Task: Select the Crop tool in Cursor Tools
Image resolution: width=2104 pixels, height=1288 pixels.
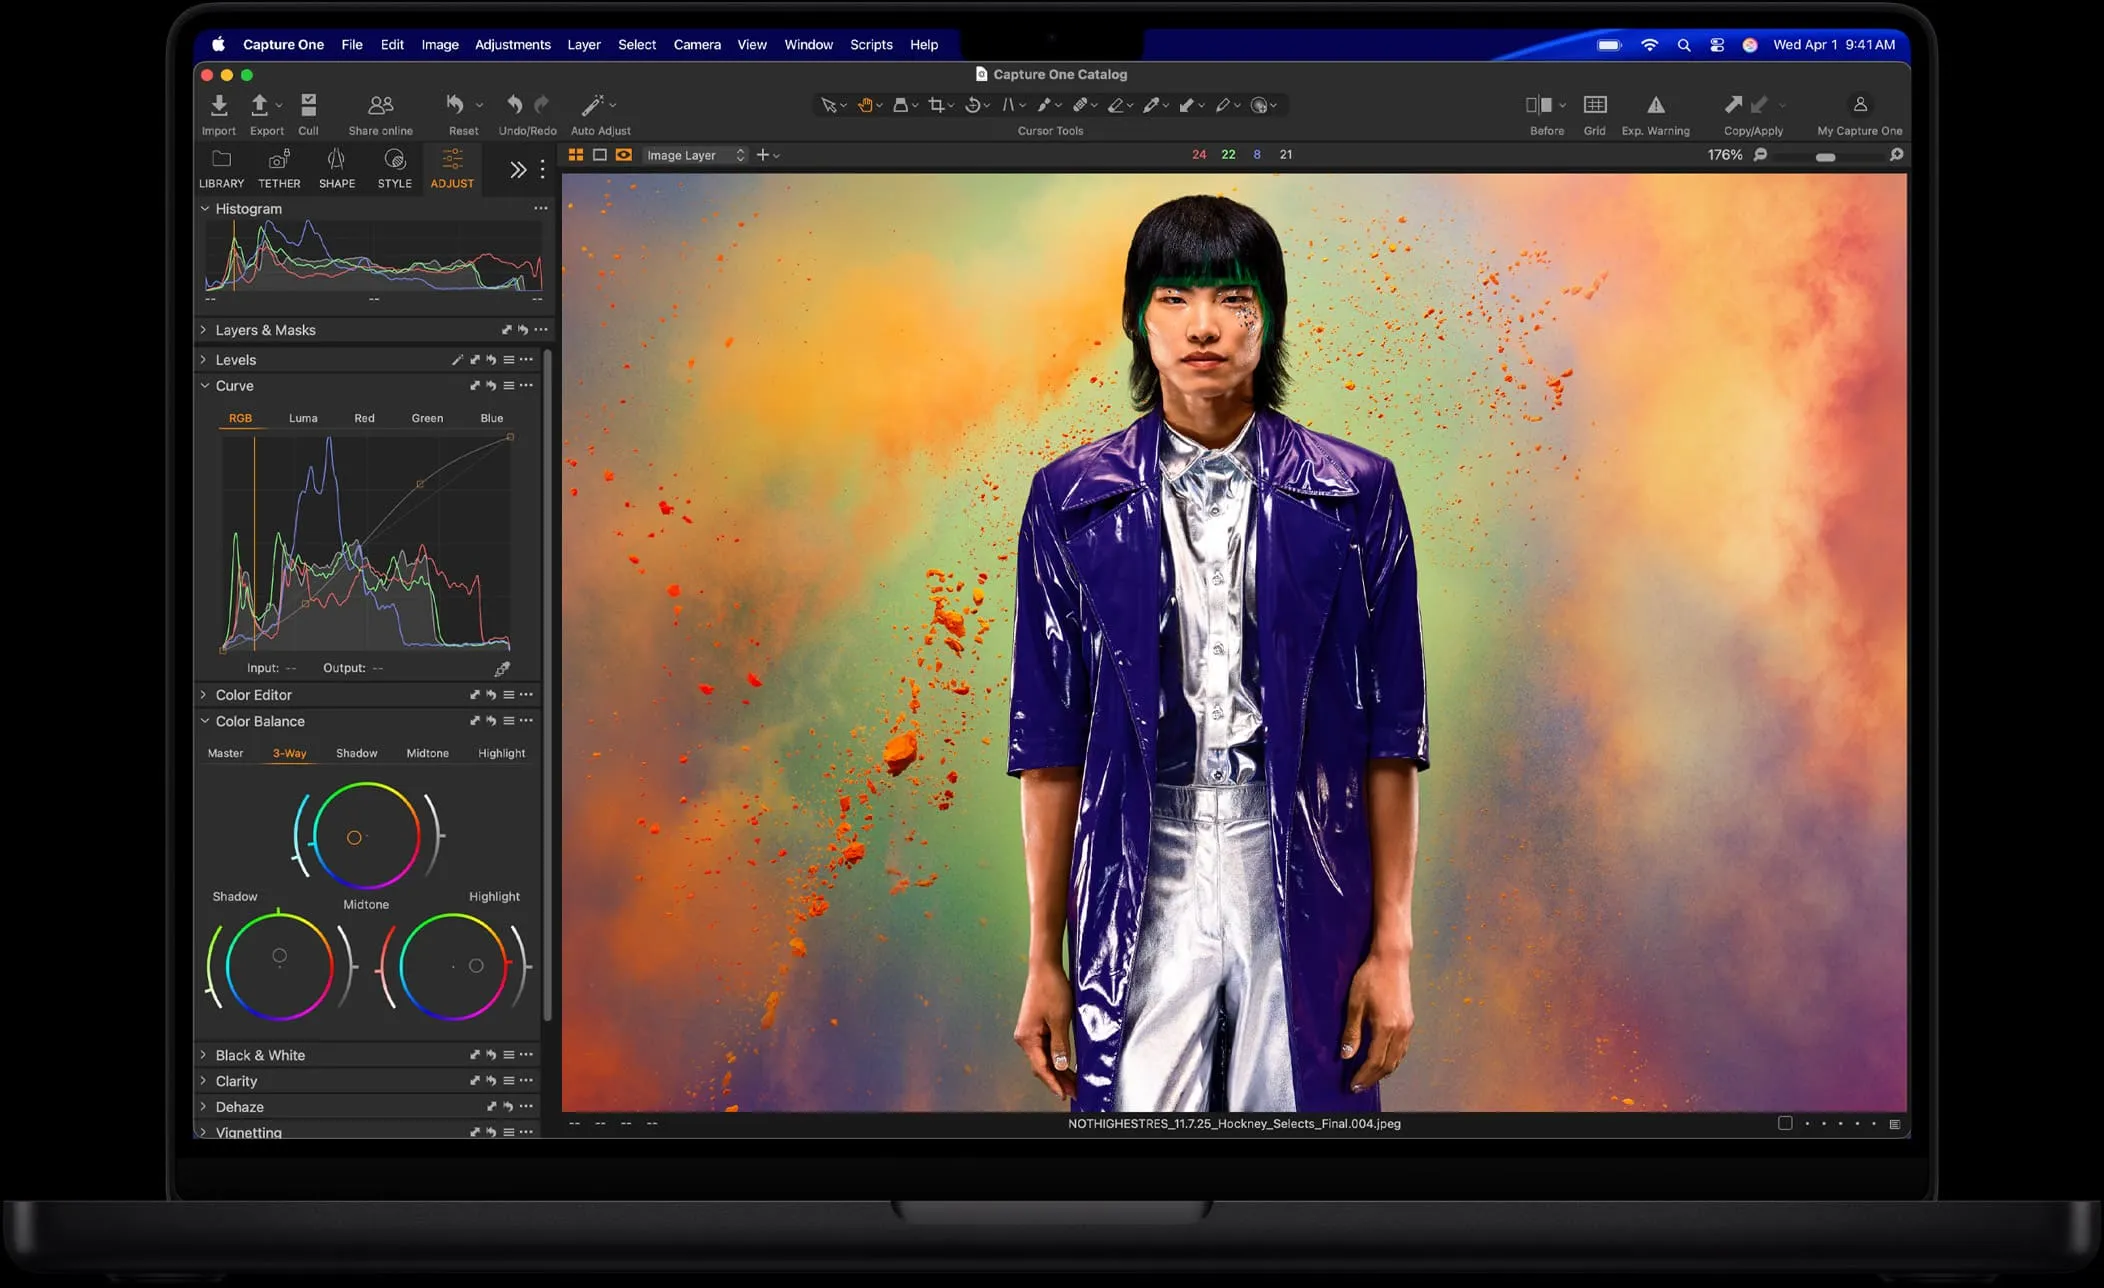Action: tap(937, 104)
